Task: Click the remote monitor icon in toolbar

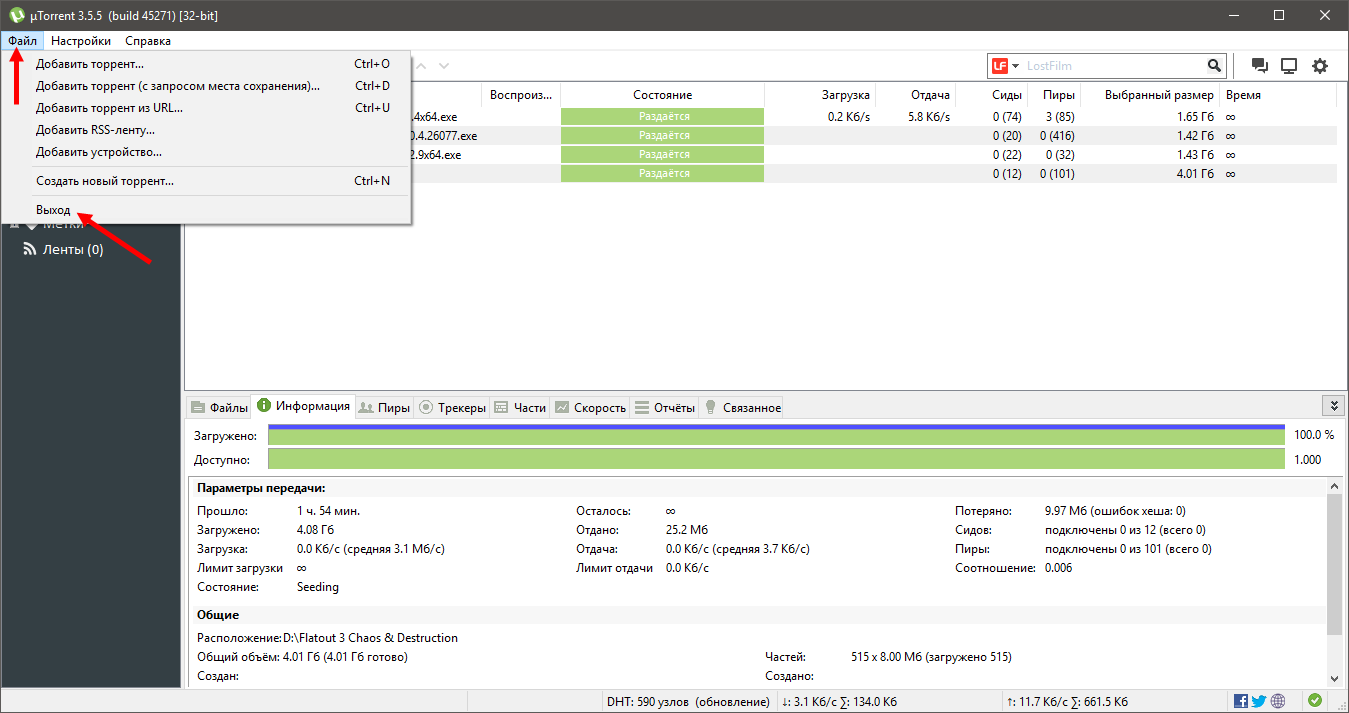Action: coord(1289,66)
